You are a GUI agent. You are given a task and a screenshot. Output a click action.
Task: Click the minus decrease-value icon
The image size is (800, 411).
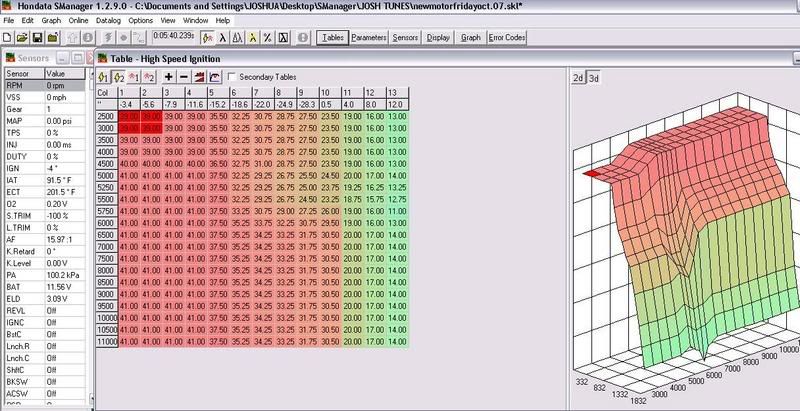(x=184, y=77)
